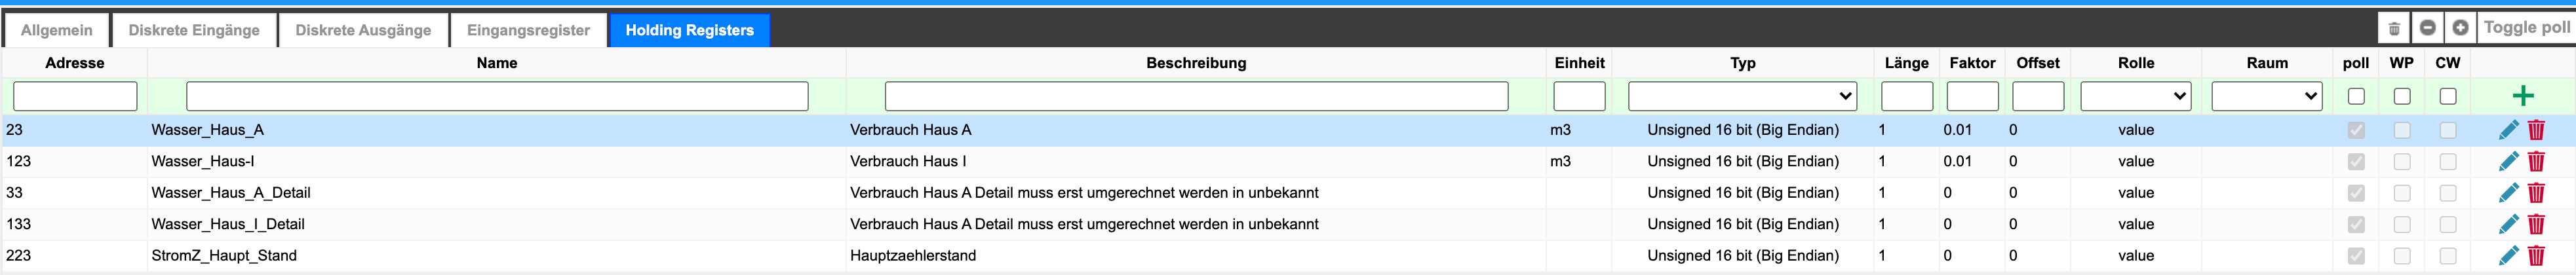Click the minus circle toolbar icon
Screen dimensions: 2576x275
click(x=2427, y=28)
